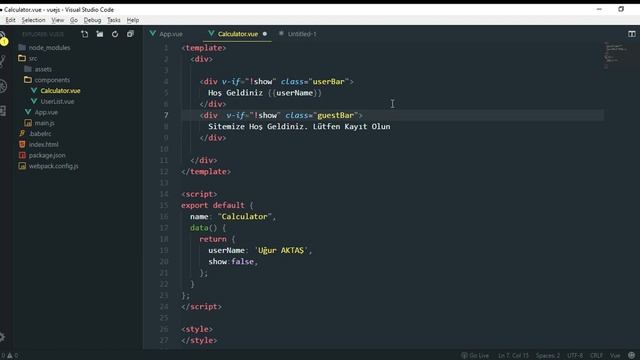Click the .babelrc file icon
This screenshot has height=360, width=640.
tap(22, 133)
